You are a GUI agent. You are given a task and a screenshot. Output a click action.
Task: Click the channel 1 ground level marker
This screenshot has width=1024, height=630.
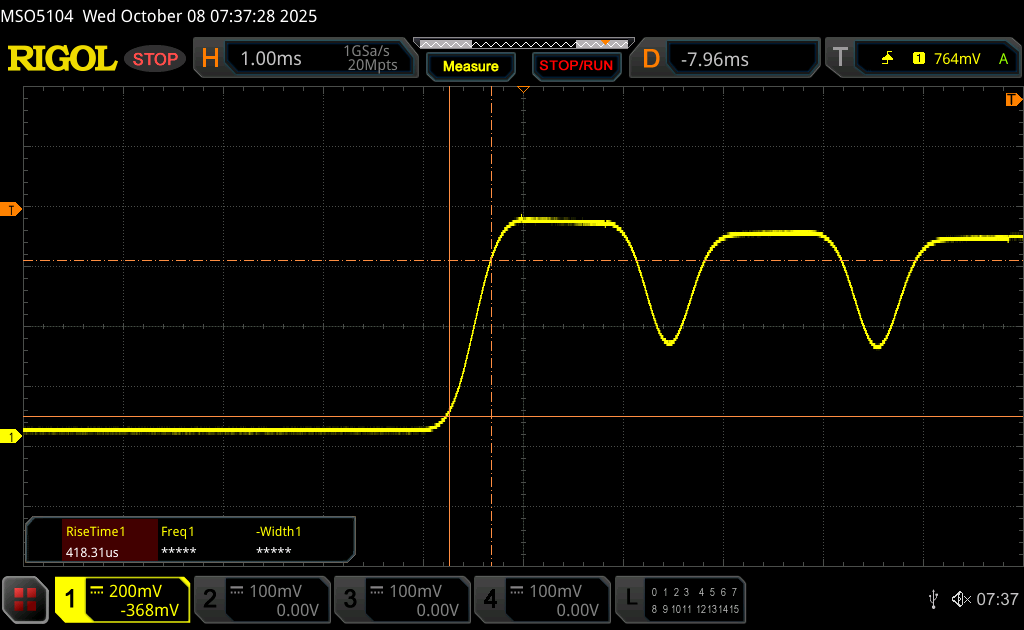(12, 437)
